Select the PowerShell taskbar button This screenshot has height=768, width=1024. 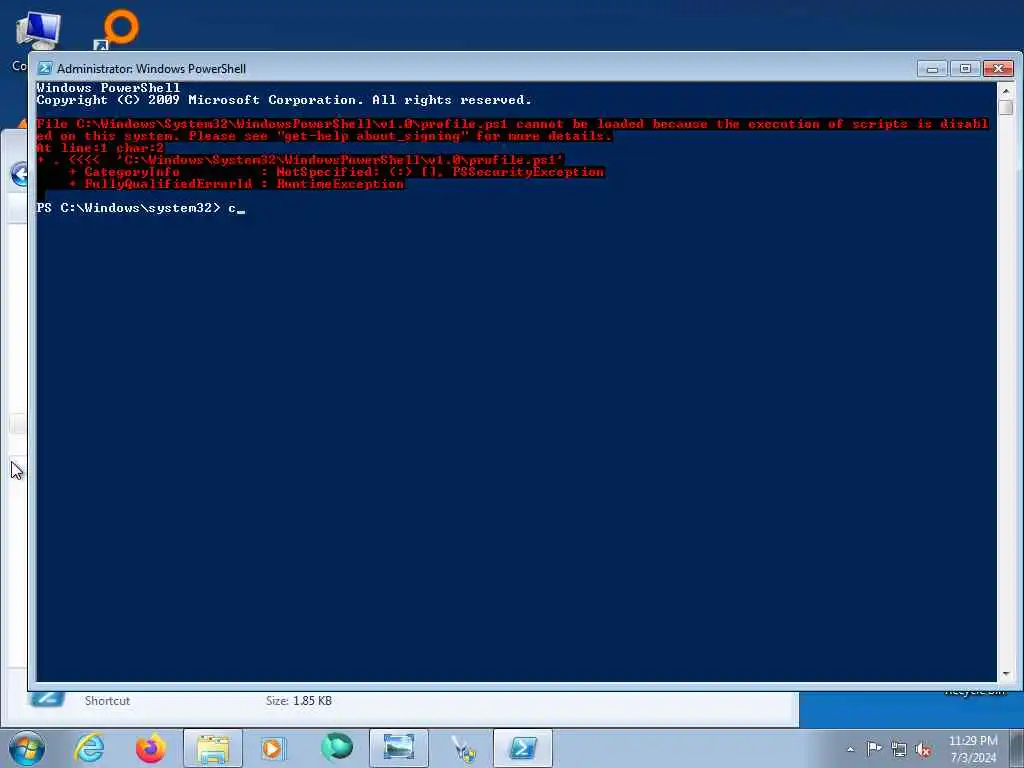pos(522,748)
